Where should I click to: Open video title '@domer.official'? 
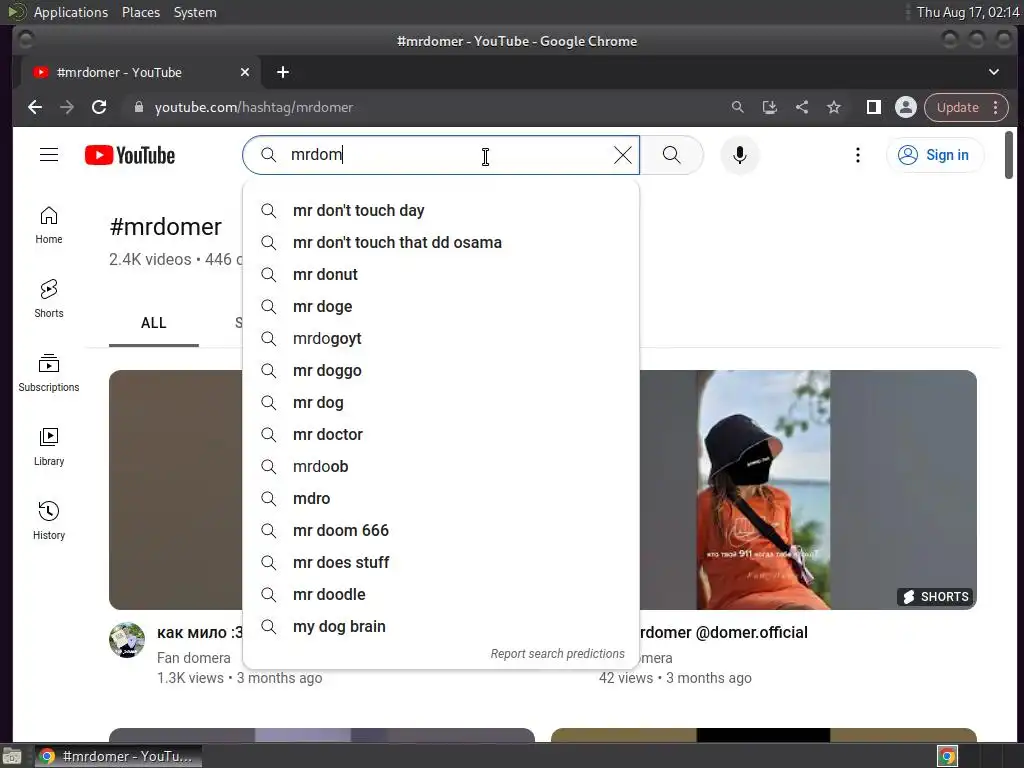(723, 632)
